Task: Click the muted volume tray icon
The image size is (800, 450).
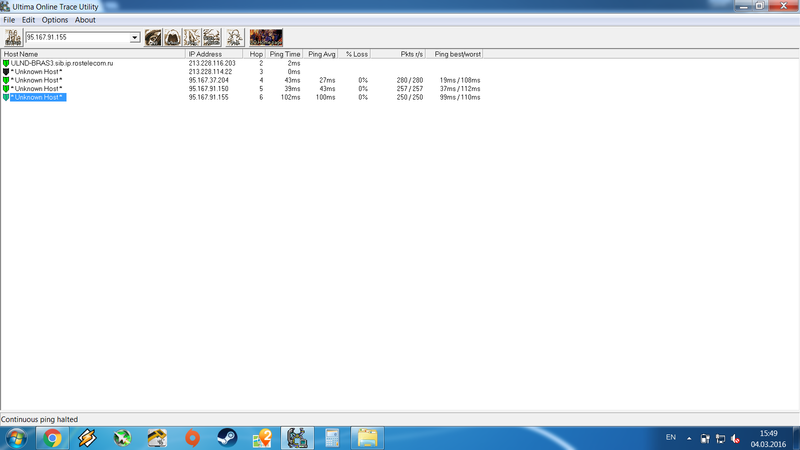Action: [735, 438]
